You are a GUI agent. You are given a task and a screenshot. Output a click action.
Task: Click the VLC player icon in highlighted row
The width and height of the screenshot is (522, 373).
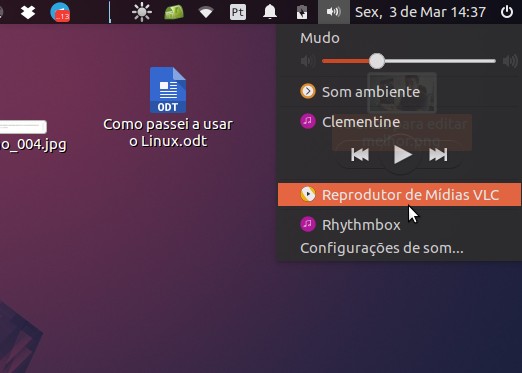pos(308,194)
